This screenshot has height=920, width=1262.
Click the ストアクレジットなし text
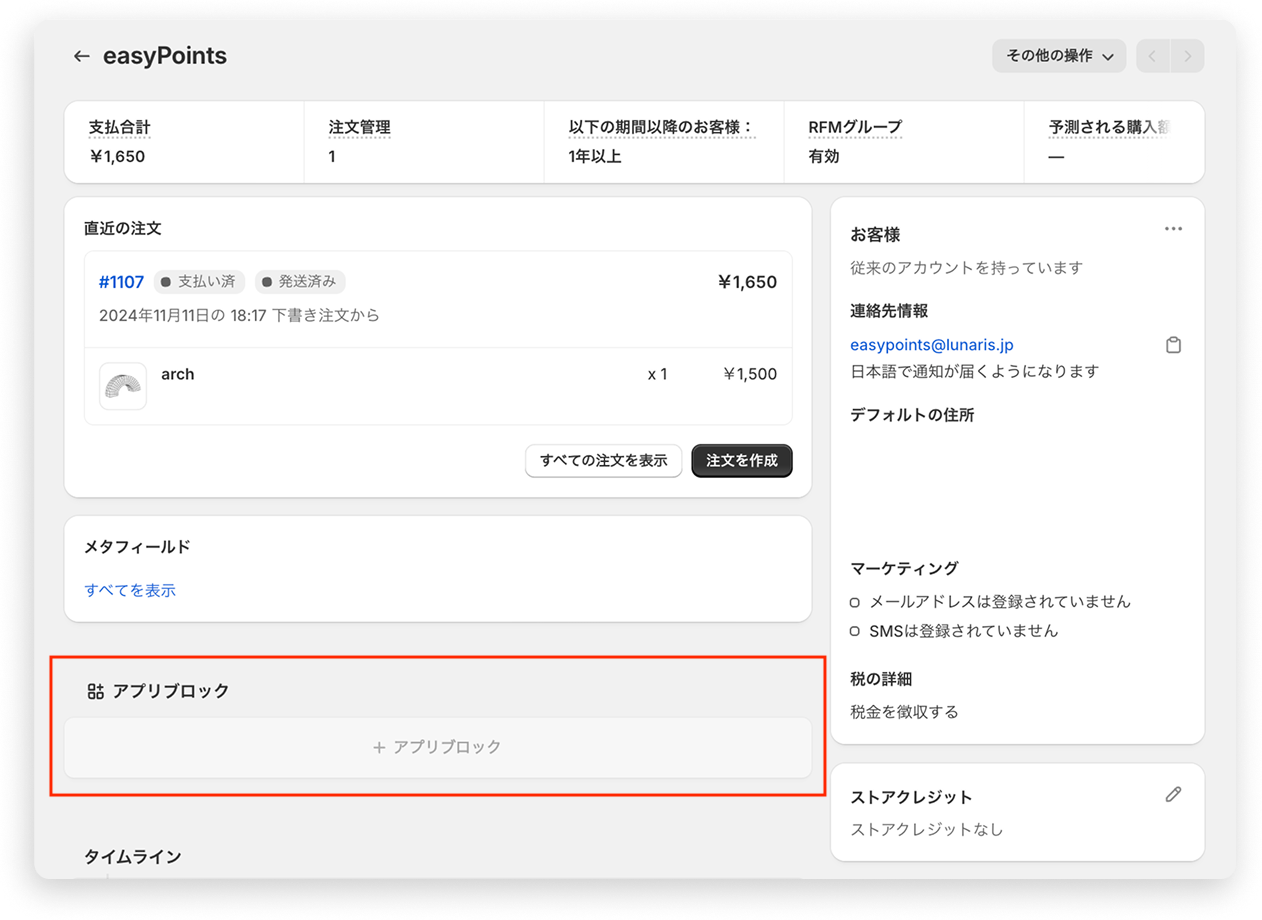point(927,829)
